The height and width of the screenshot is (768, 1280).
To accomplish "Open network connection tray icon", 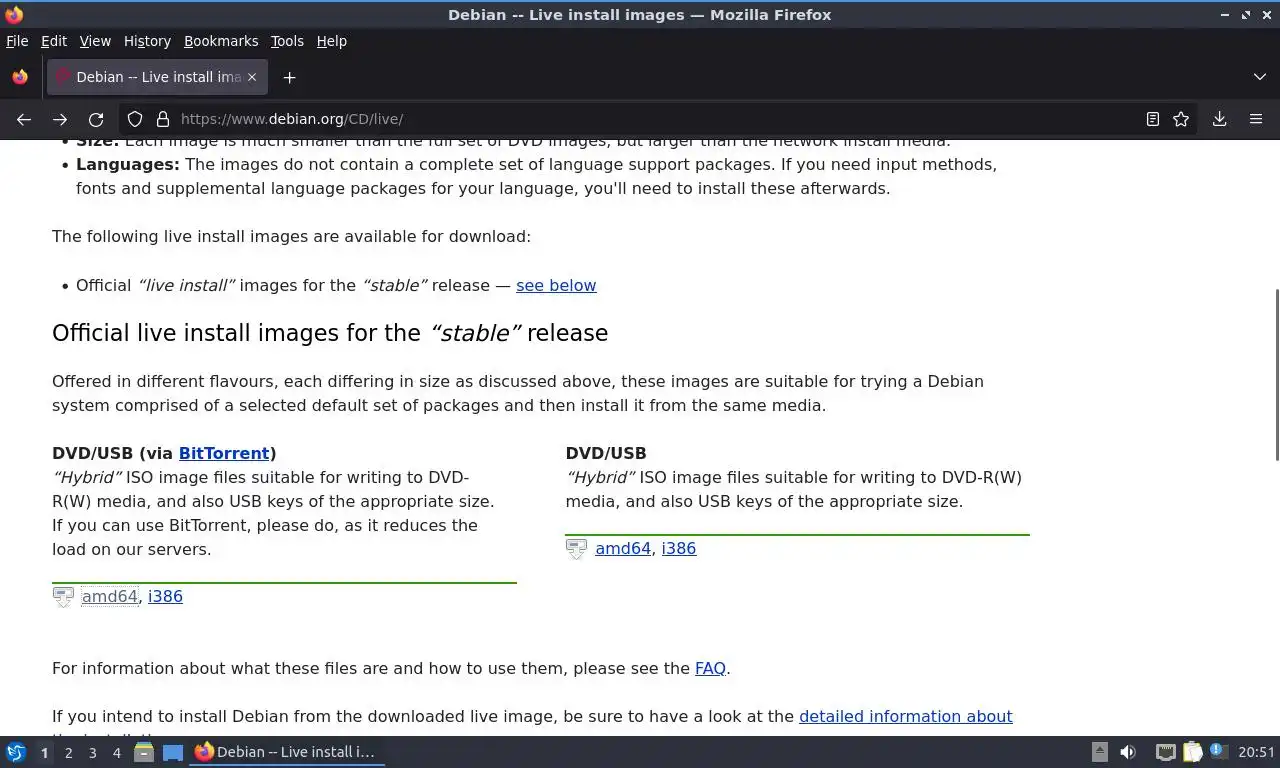I will pyautogui.click(x=1165, y=752).
